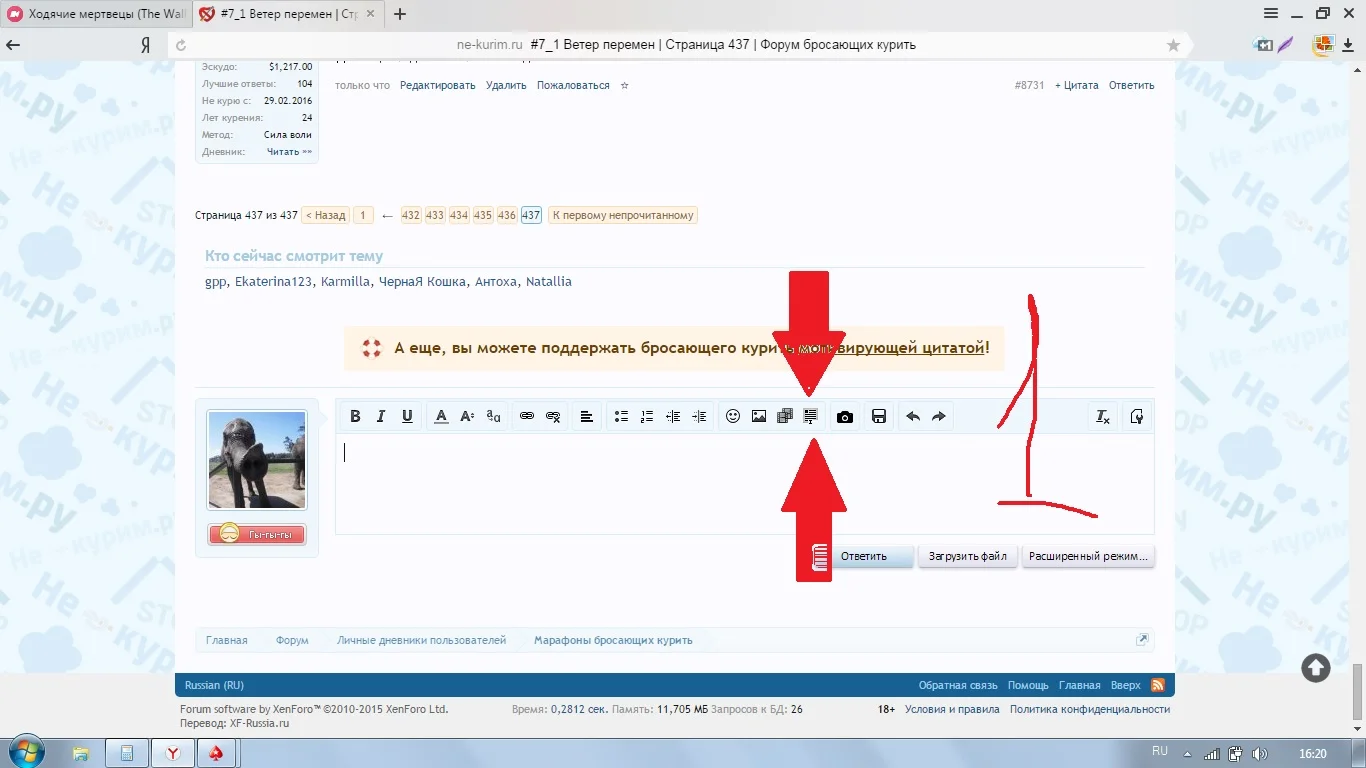Toggle bold formatting in the reply editor
This screenshot has height=768, width=1366.
tap(355, 417)
